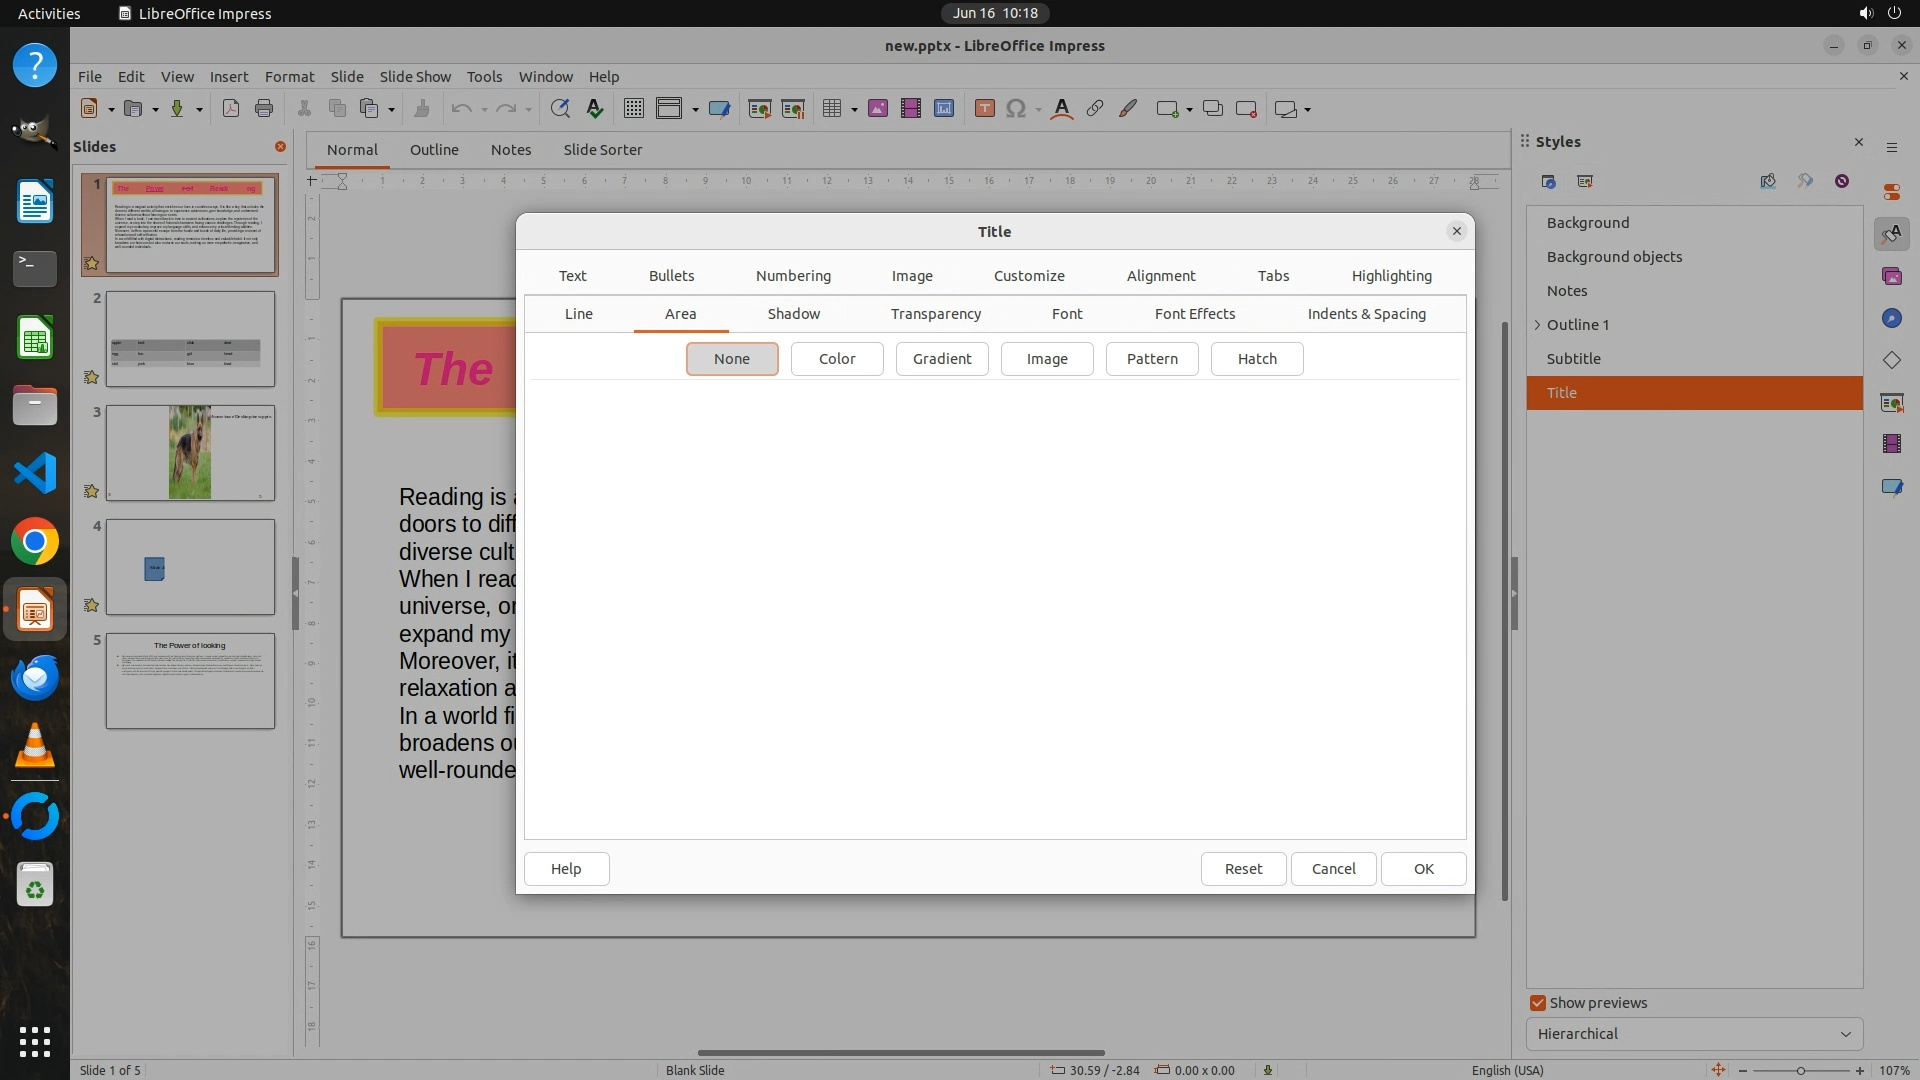Open the Display Views dropdown arrow

(x=695, y=110)
